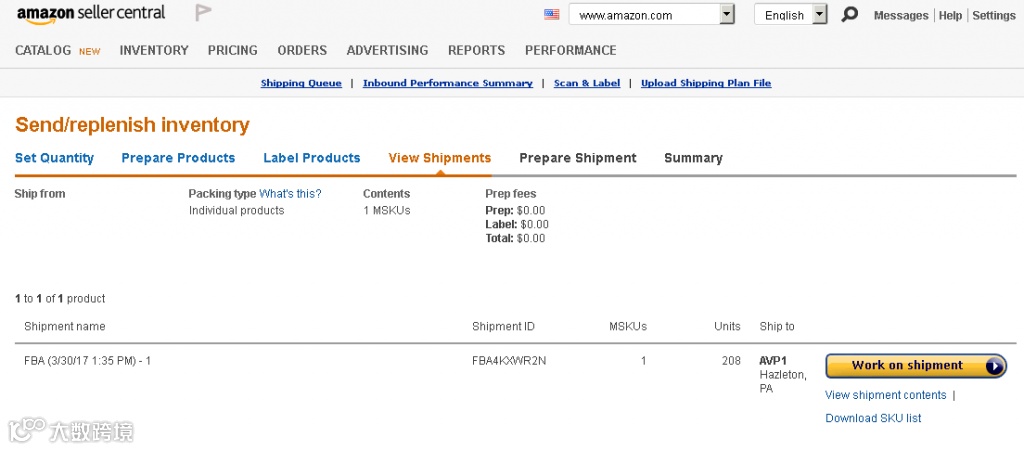1024x450 pixels.
Task: Open the Catalog menu
Action: (x=43, y=50)
